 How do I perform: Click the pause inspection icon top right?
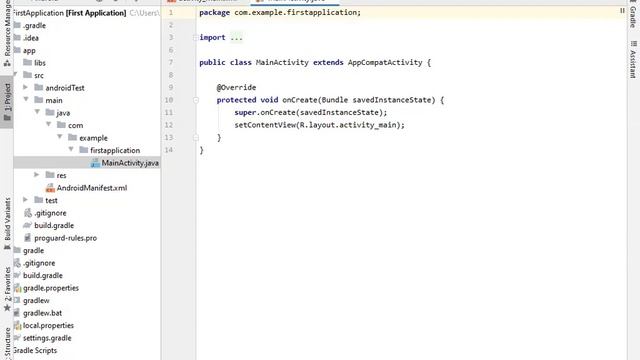[622, 11]
